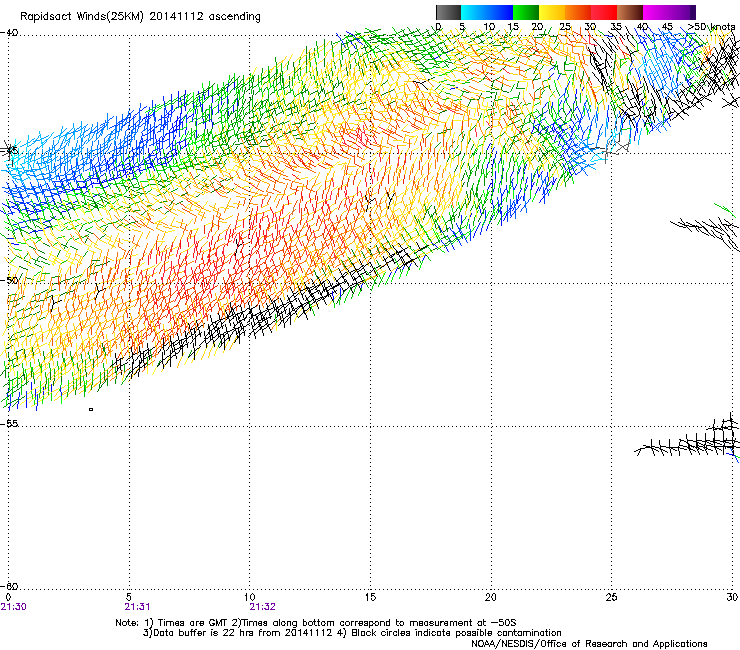Click the '21:31' time label
The image size is (740, 650).
(x=137, y=607)
